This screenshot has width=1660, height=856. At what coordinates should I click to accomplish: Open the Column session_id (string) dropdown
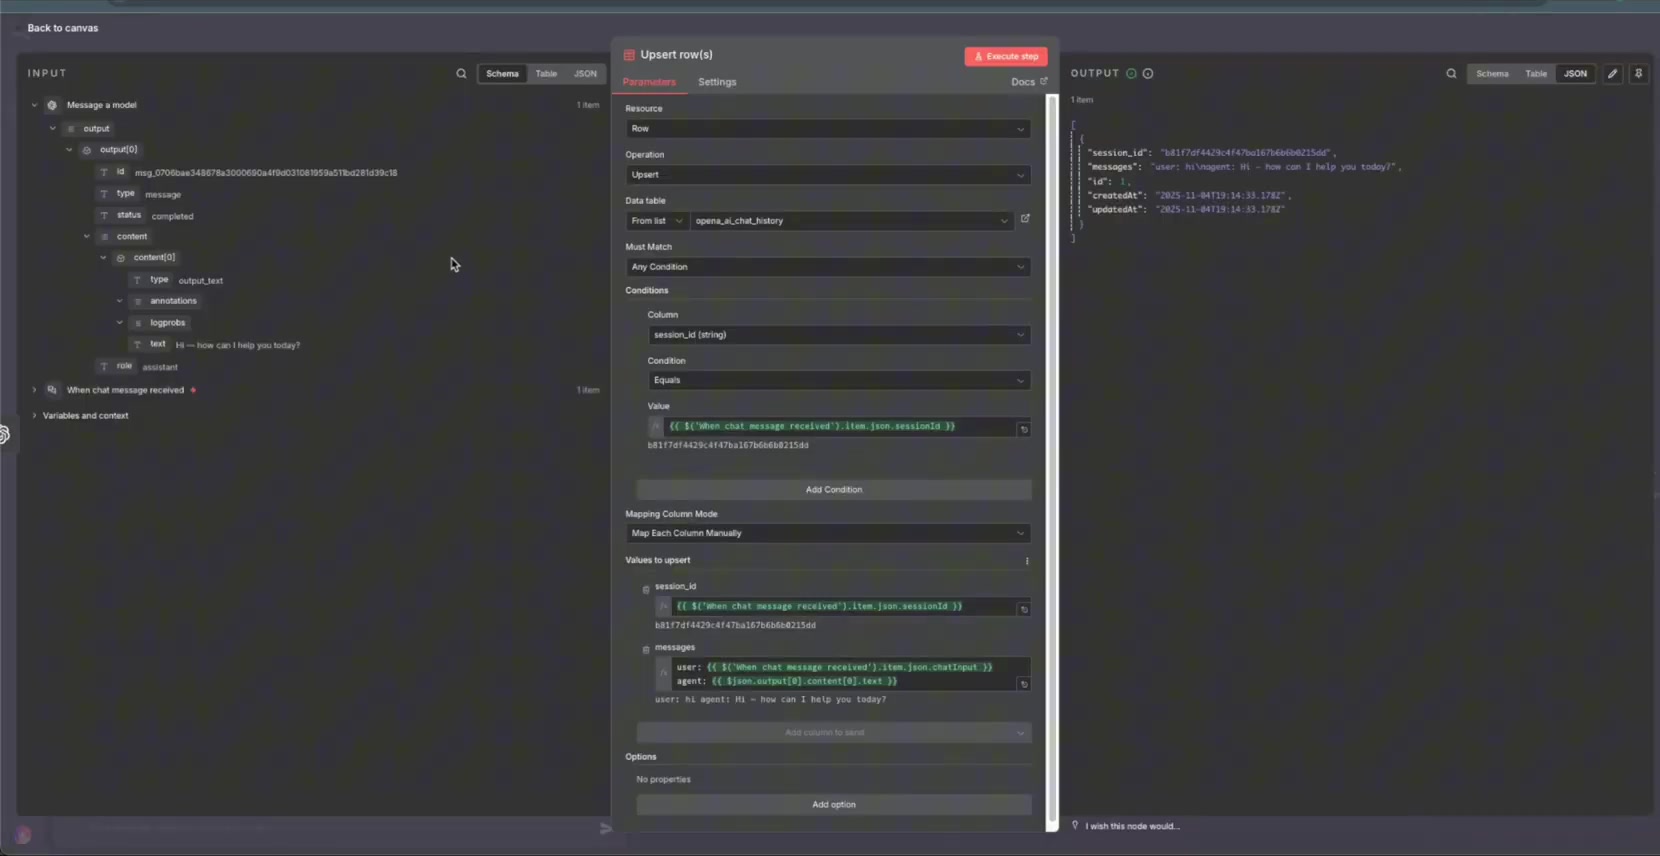pyautogui.click(x=839, y=335)
